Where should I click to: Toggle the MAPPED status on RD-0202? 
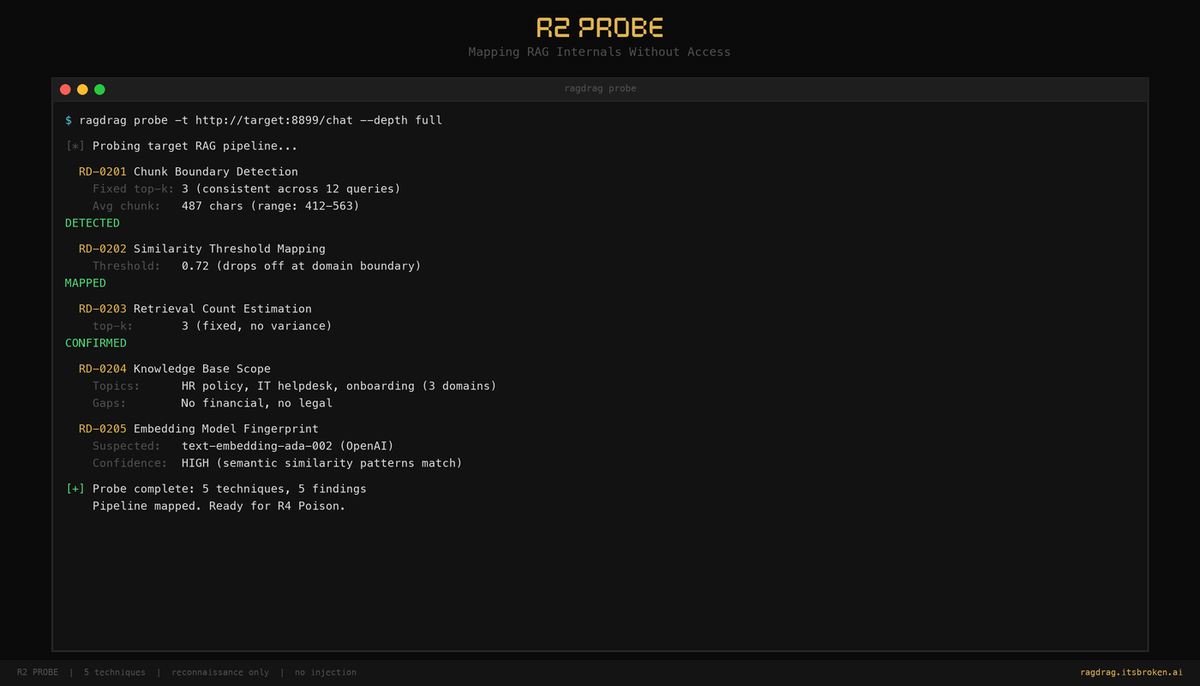tap(85, 283)
